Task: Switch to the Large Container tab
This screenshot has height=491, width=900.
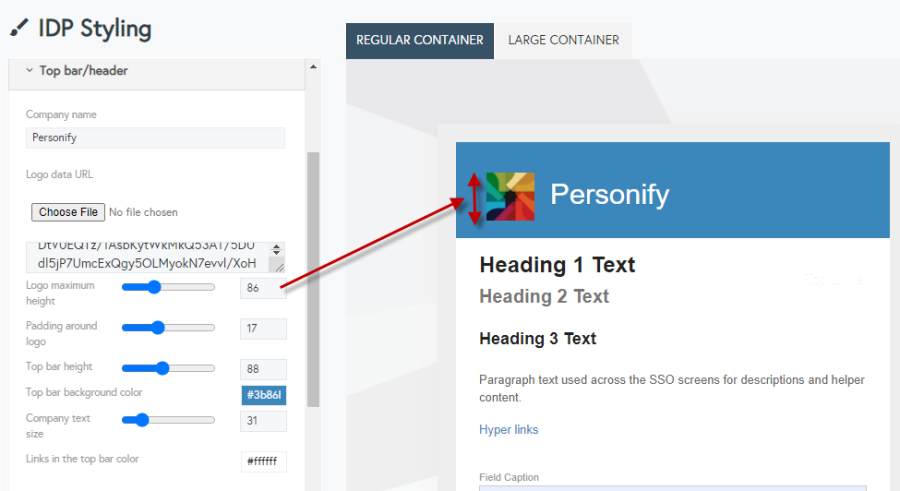Action: [563, 40]
